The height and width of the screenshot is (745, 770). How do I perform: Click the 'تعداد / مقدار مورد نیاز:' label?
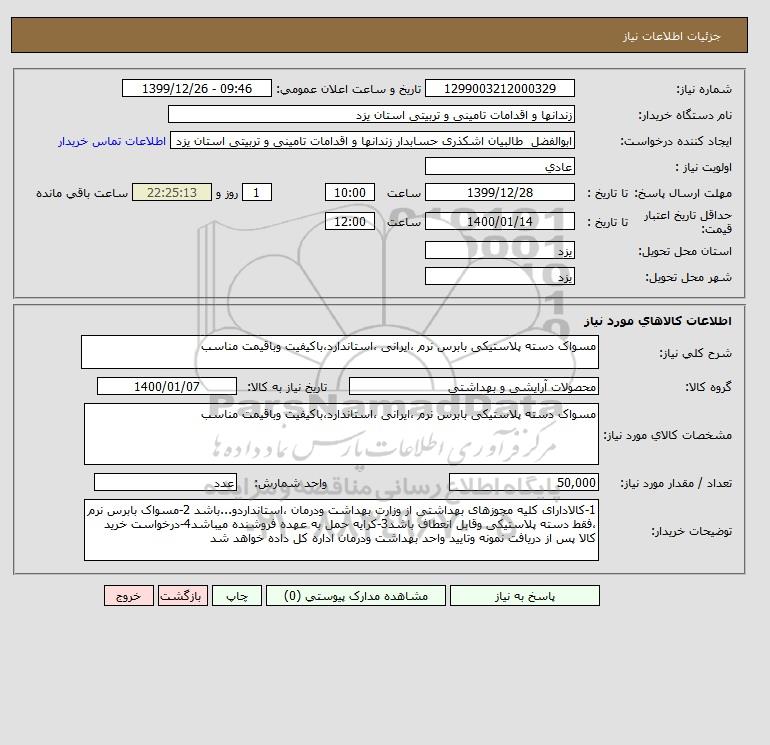click(676, 483)
